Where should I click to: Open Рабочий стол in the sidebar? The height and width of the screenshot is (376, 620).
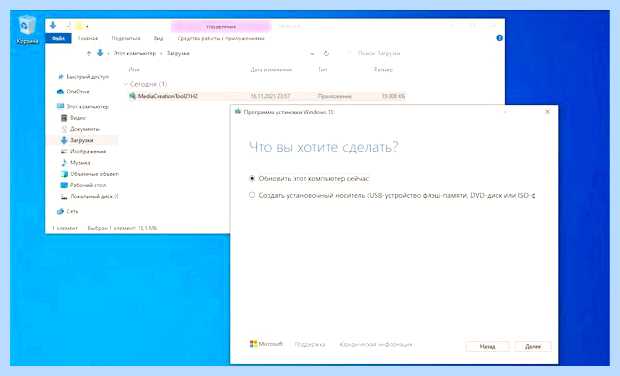coord(87,185)
